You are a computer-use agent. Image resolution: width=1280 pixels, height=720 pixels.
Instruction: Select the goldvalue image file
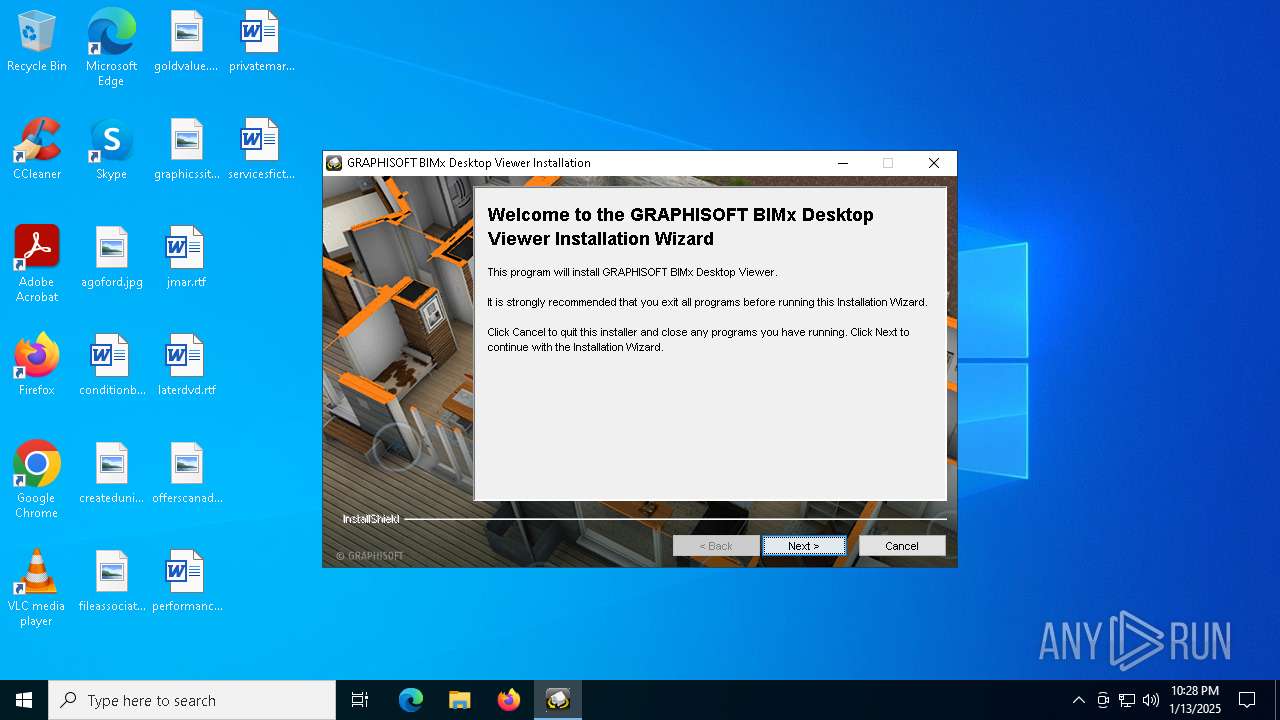186,42
